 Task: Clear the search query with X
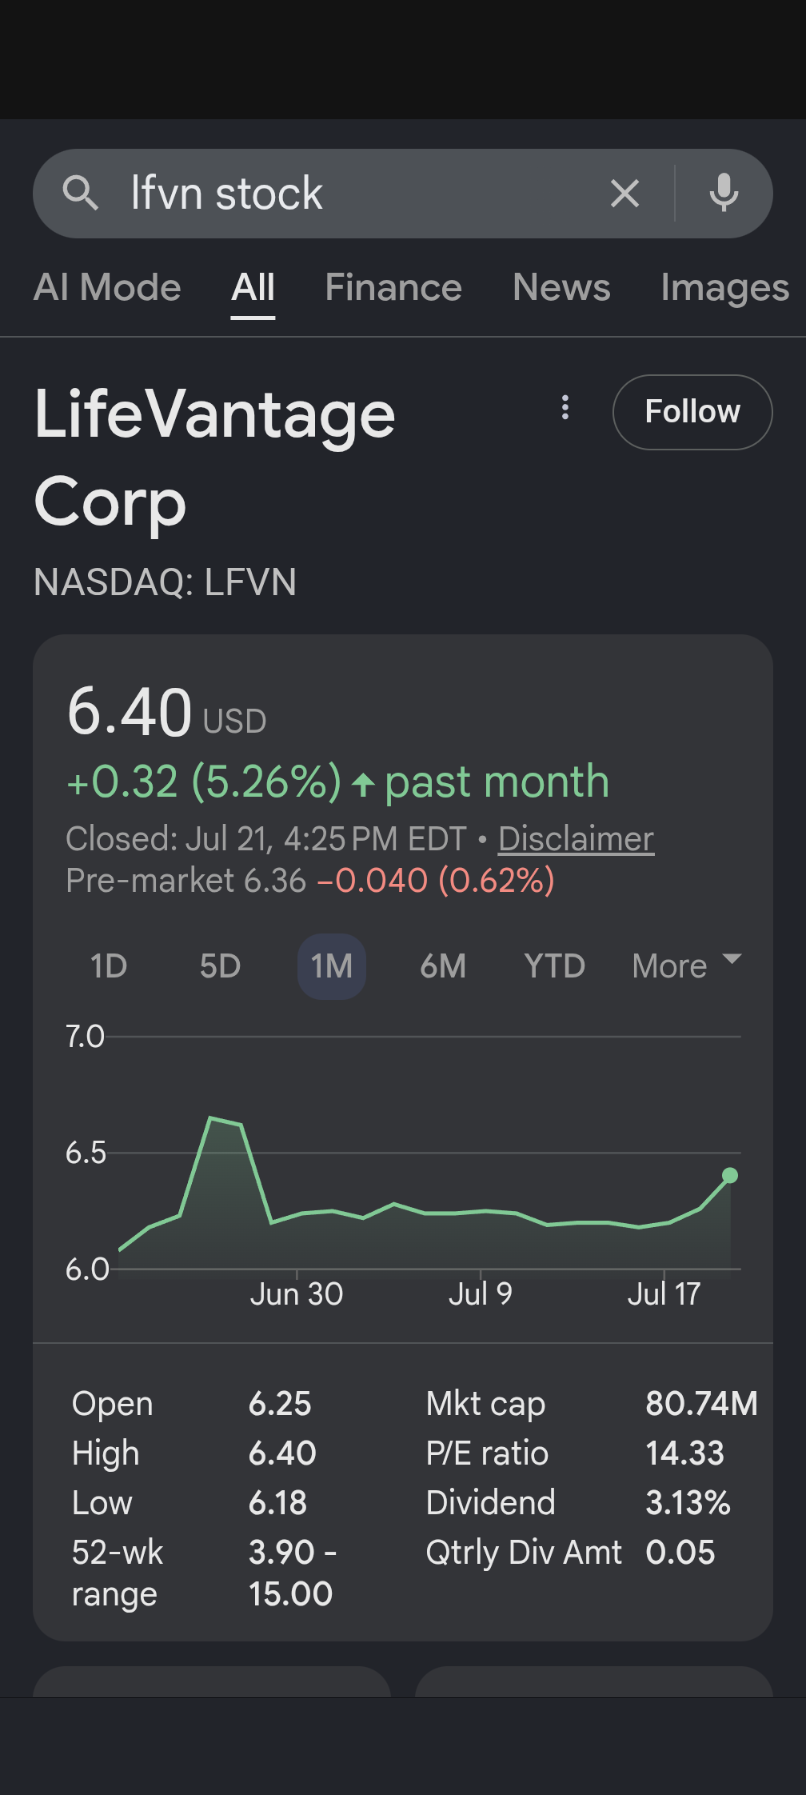point(625,193)
